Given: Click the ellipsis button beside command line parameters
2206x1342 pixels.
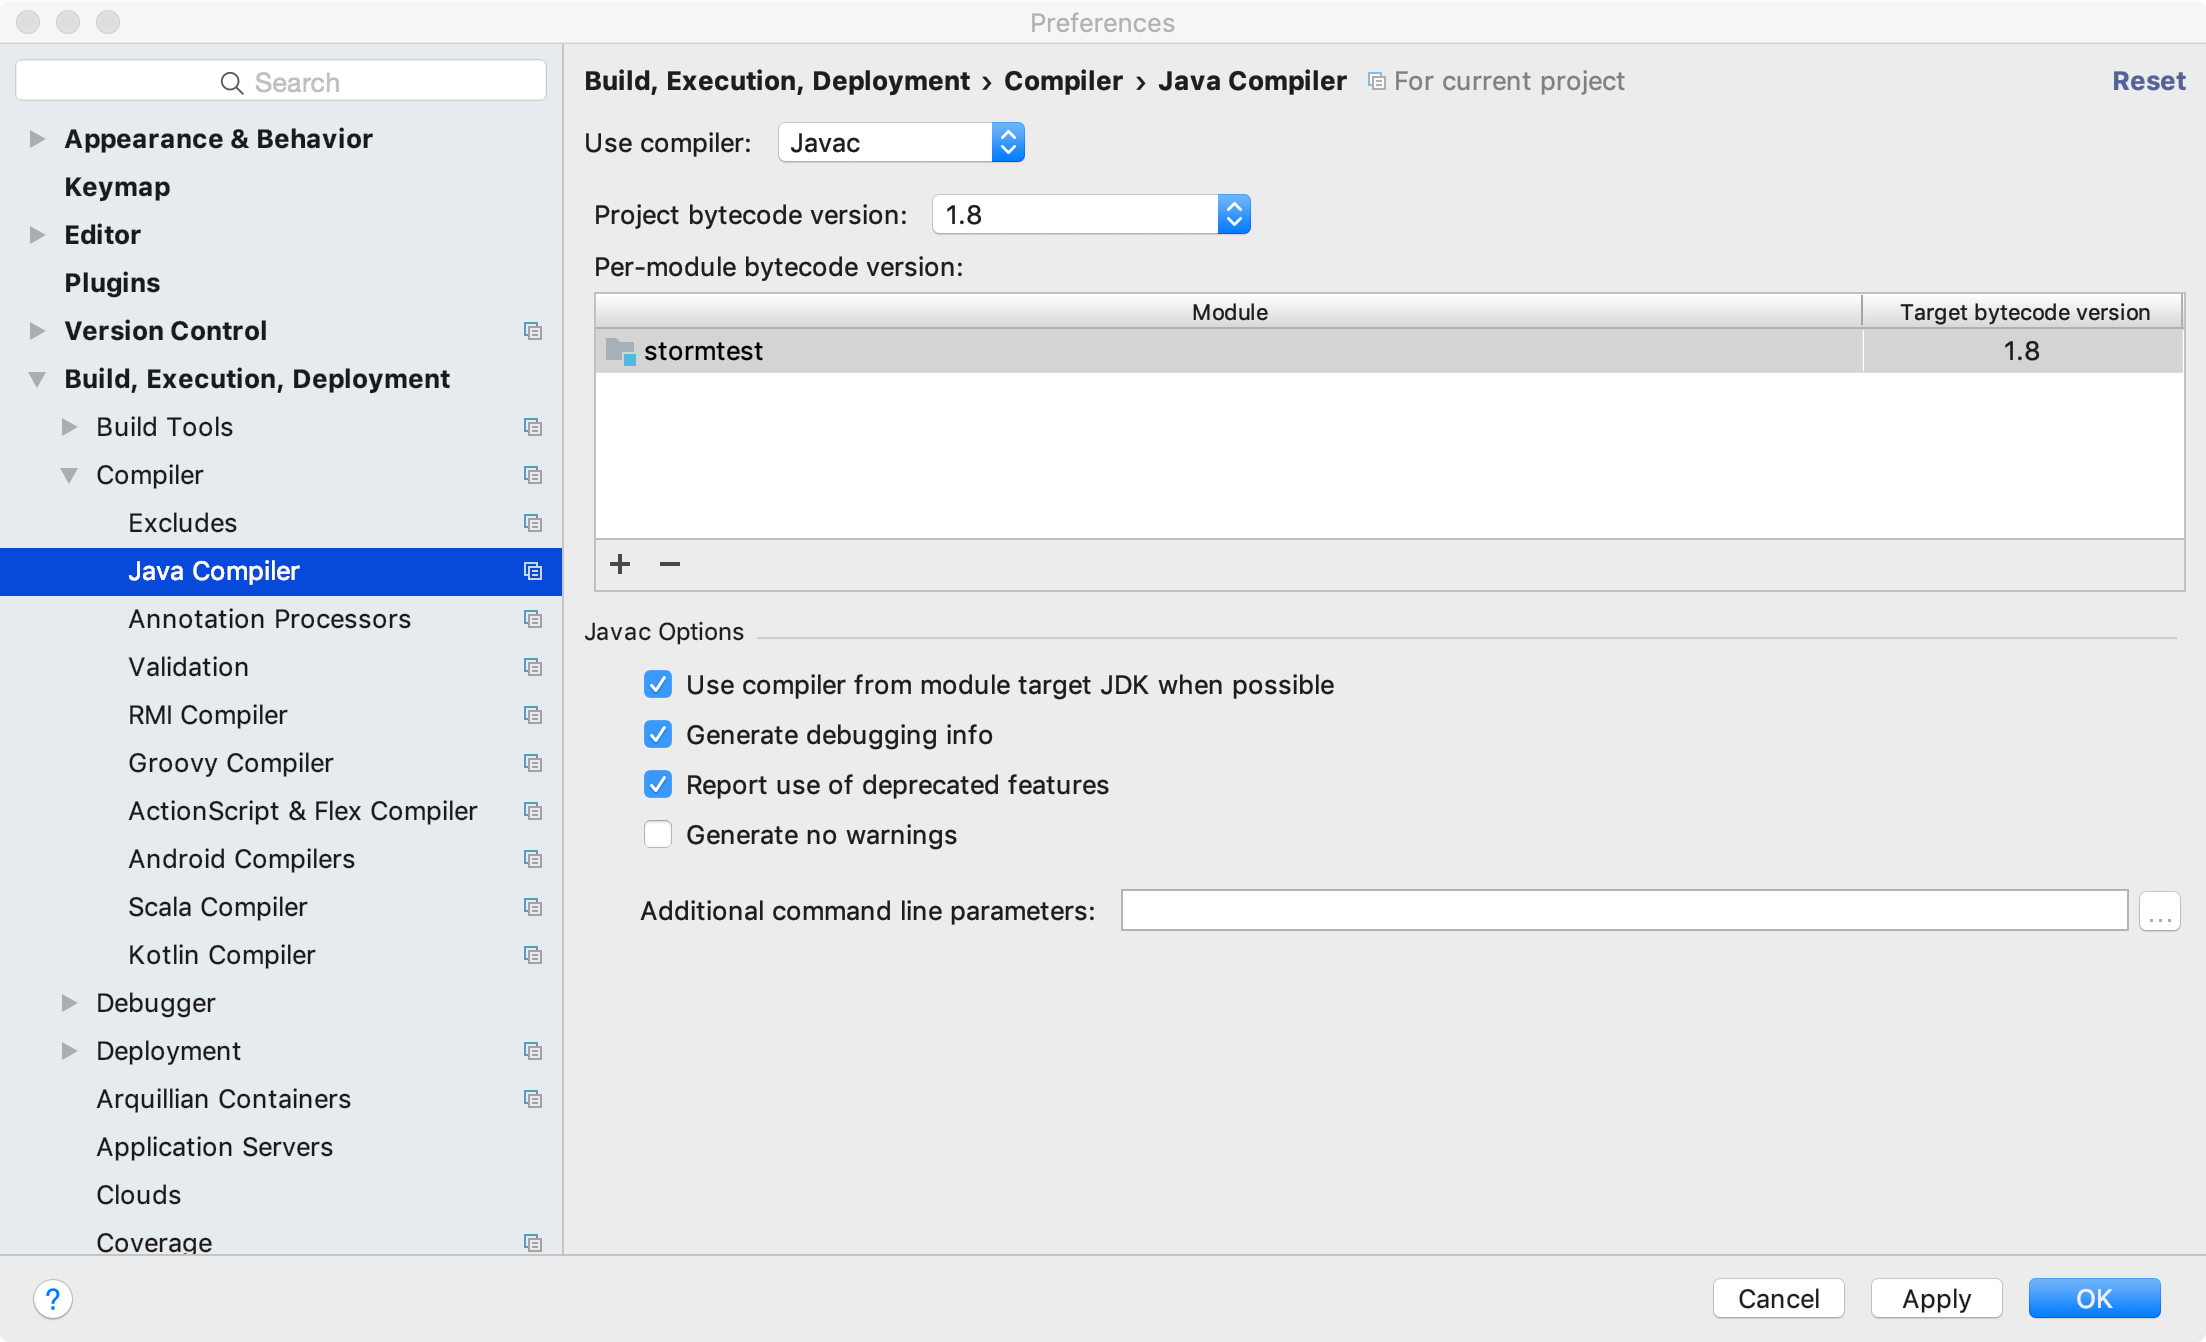Looking at the screenshot, I should pos(2159,911).
